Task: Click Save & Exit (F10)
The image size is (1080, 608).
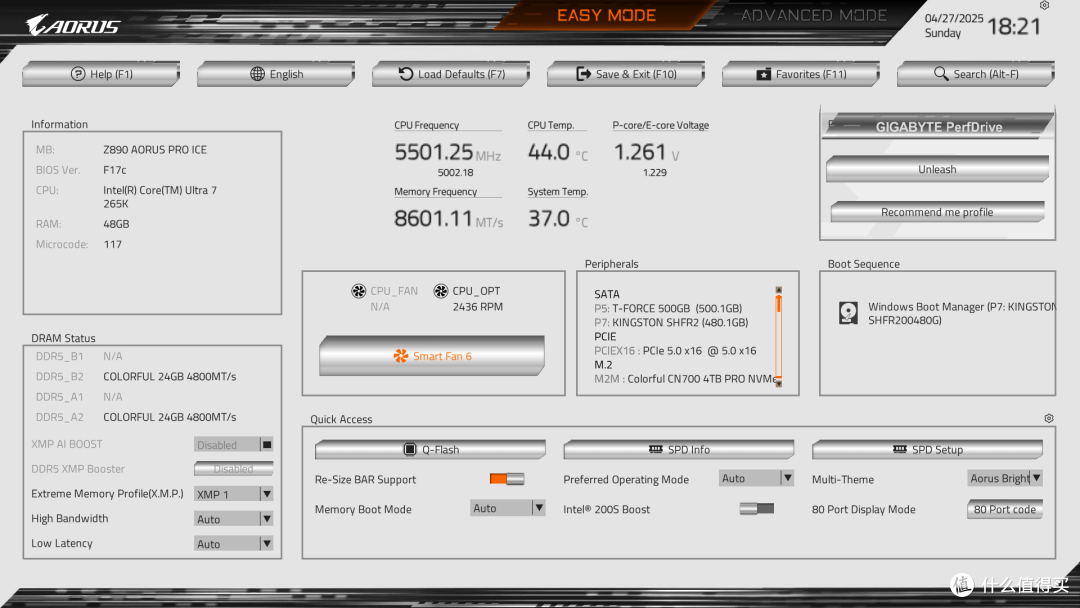Action: pyautogui.click(x=626, y=74)
